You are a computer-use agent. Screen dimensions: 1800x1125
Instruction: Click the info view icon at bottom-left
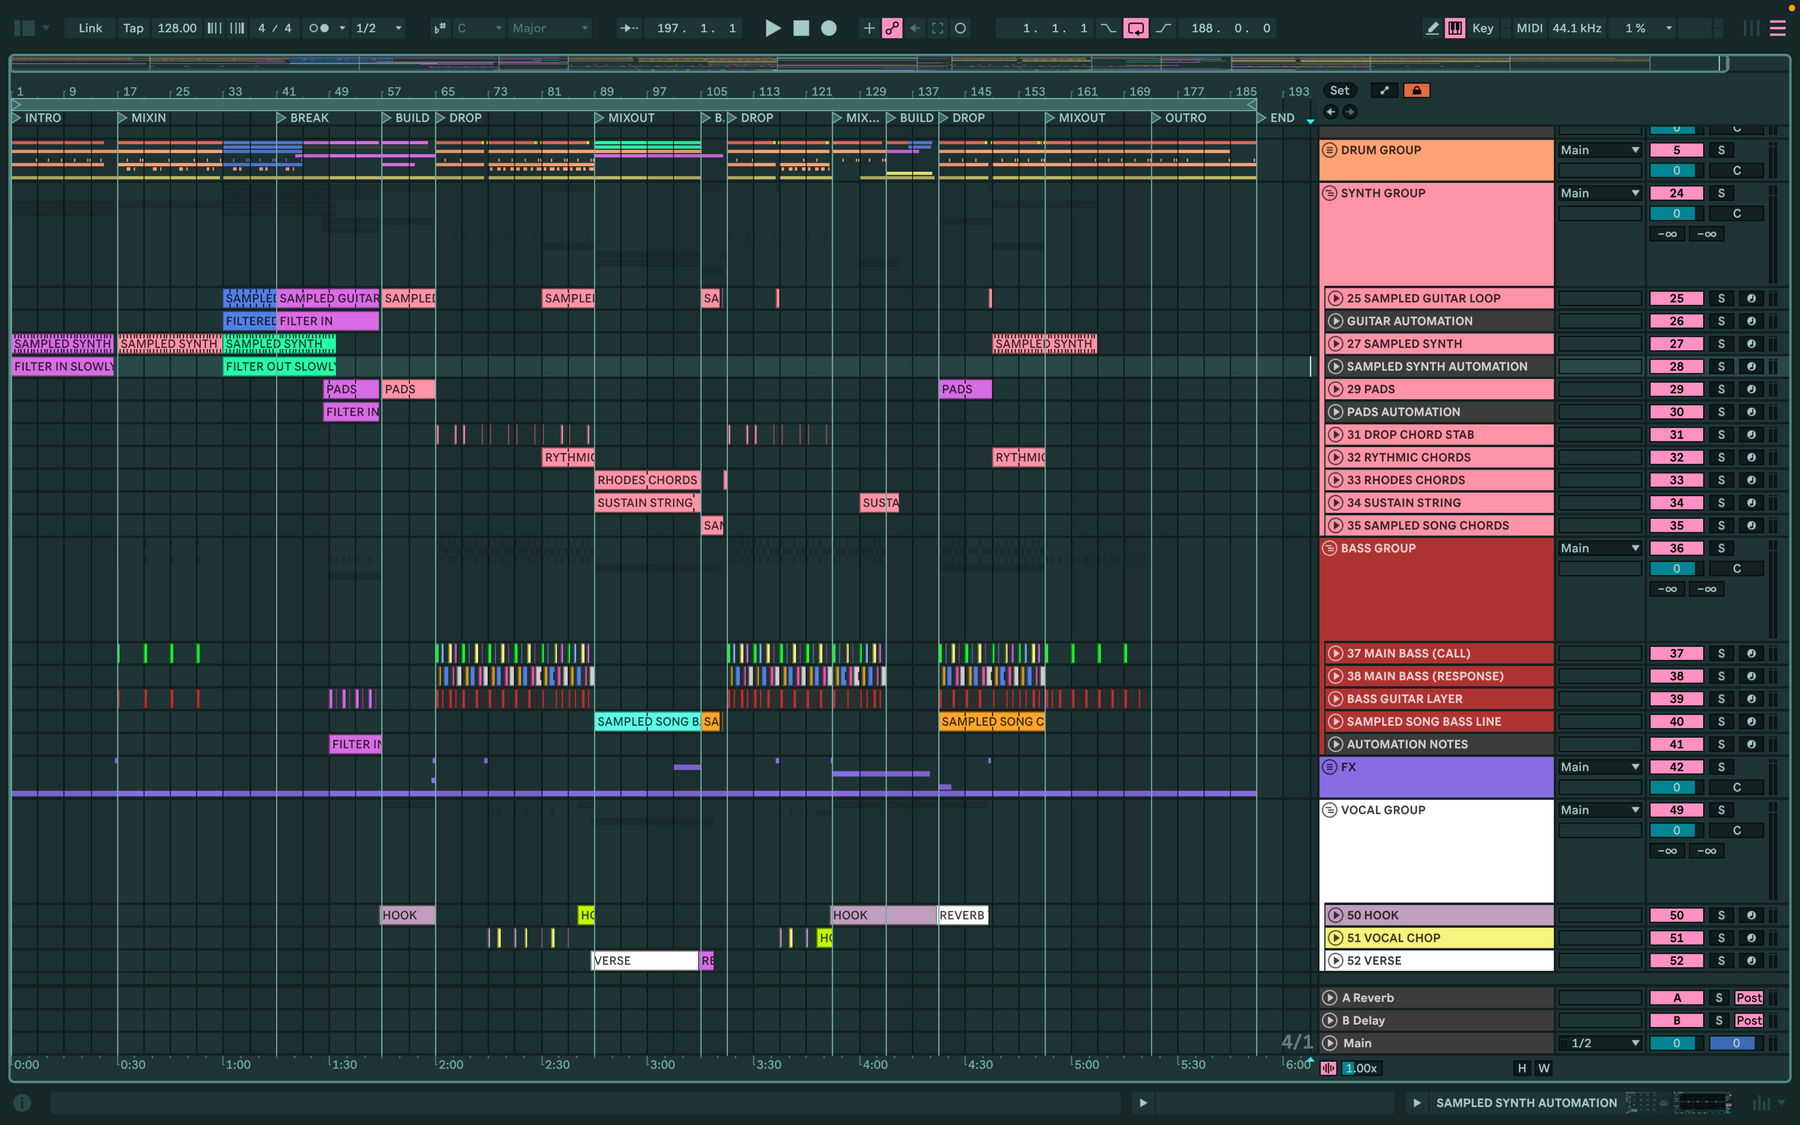click(x=22, y=1103)
